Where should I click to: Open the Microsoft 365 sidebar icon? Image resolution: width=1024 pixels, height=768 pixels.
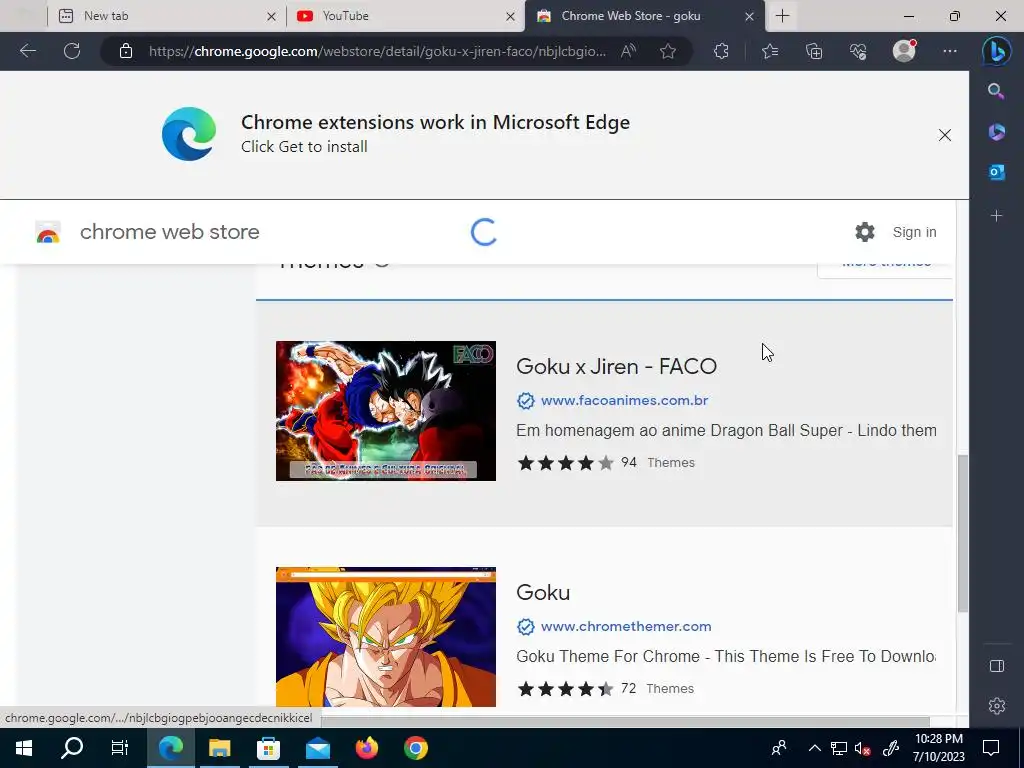(x=996, y=132)
